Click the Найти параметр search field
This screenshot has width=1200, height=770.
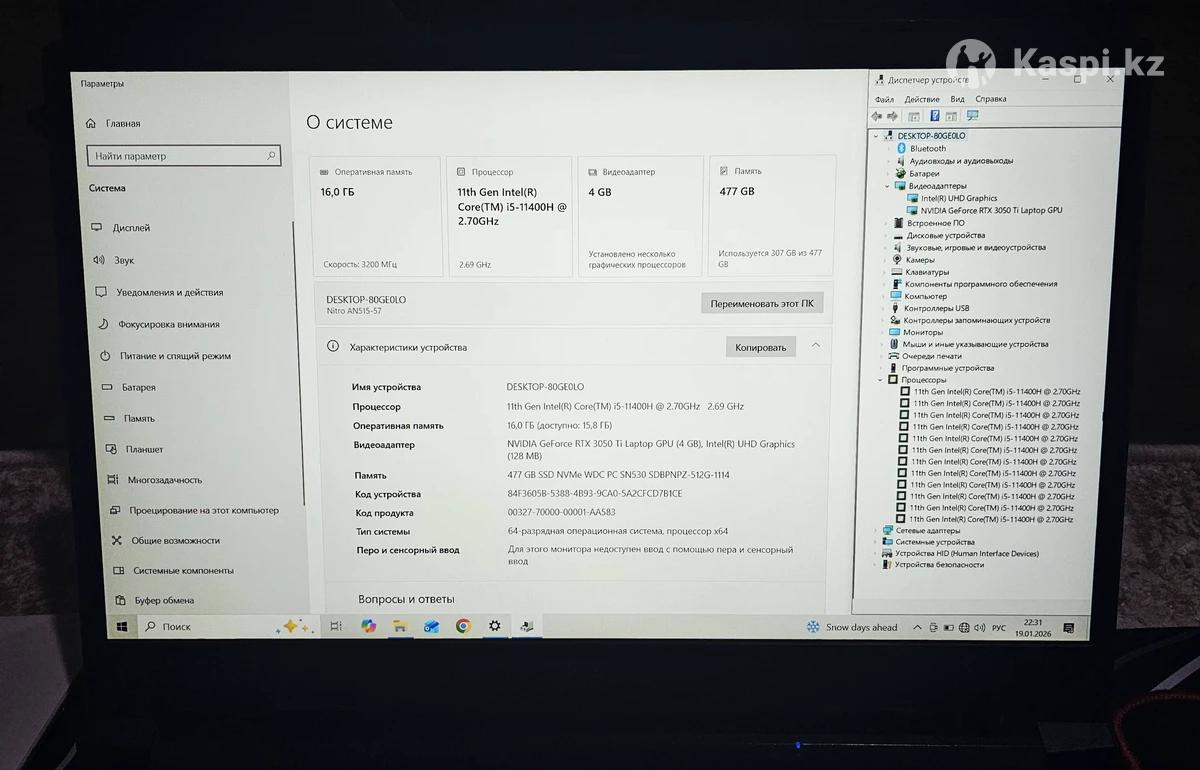click(180, 156)
